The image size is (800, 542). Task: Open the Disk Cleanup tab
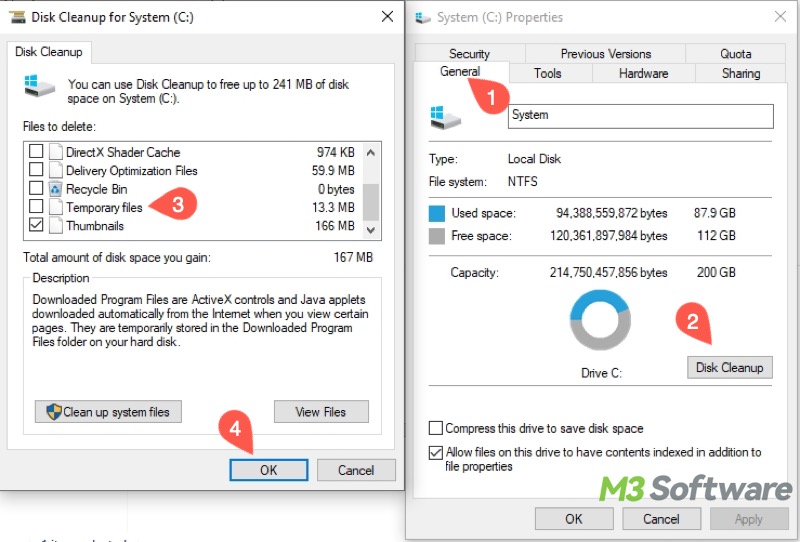(x=49, y=52)
